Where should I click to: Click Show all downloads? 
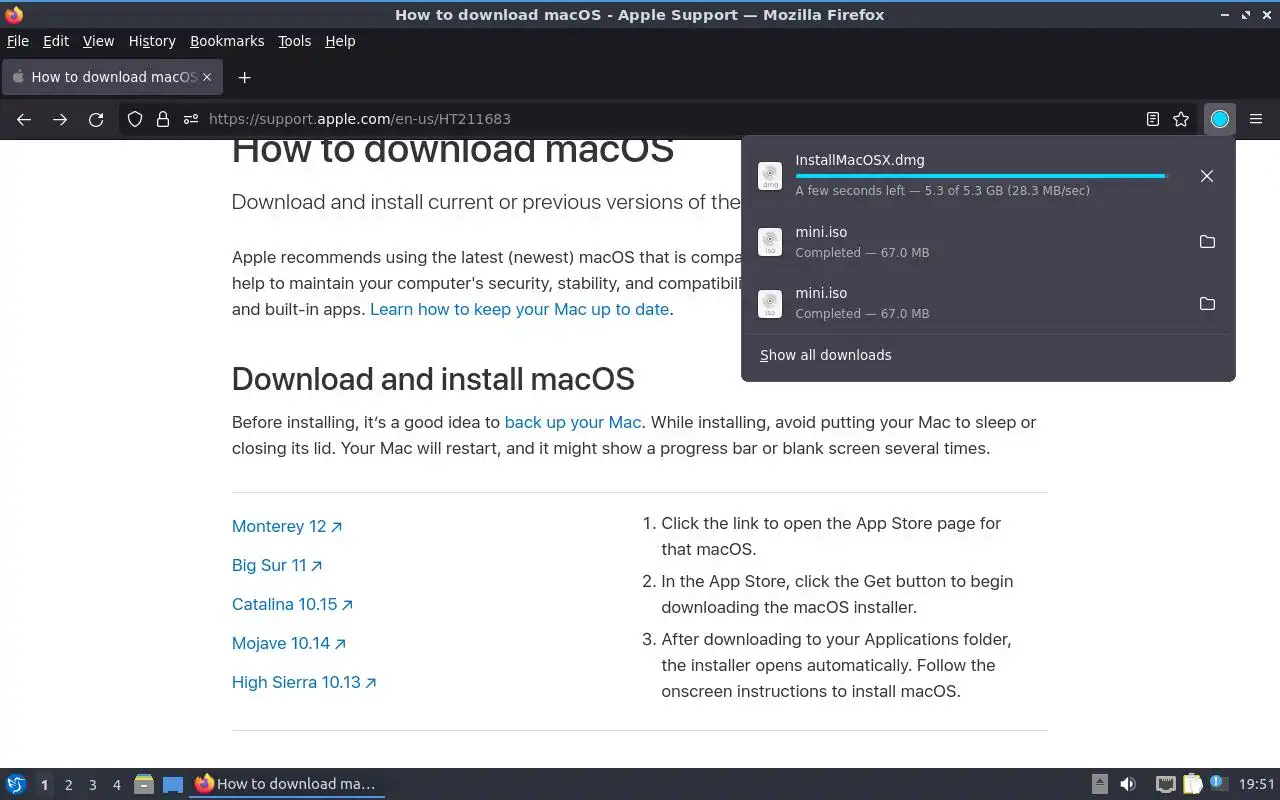[x=826, y=355]
